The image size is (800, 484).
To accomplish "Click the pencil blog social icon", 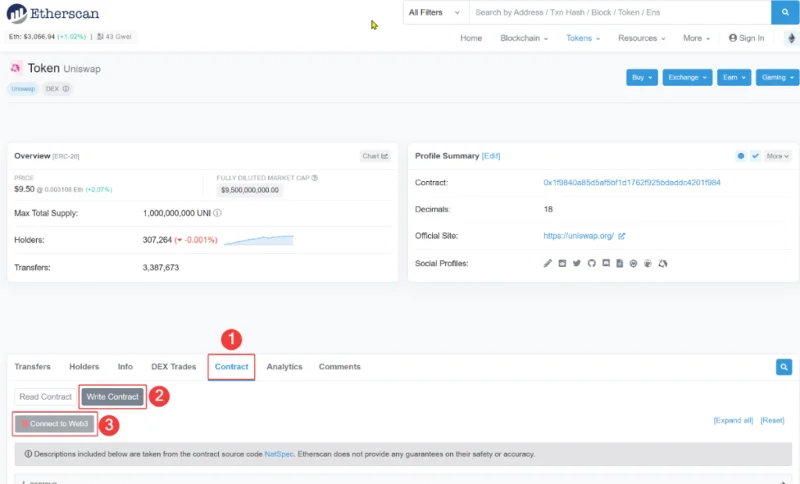I will coord(547,264).
